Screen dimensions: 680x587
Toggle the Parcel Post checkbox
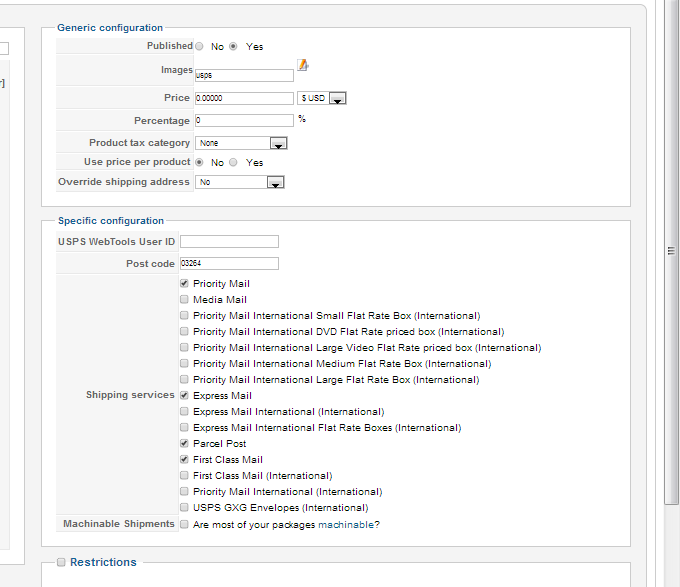click(184, 444)
